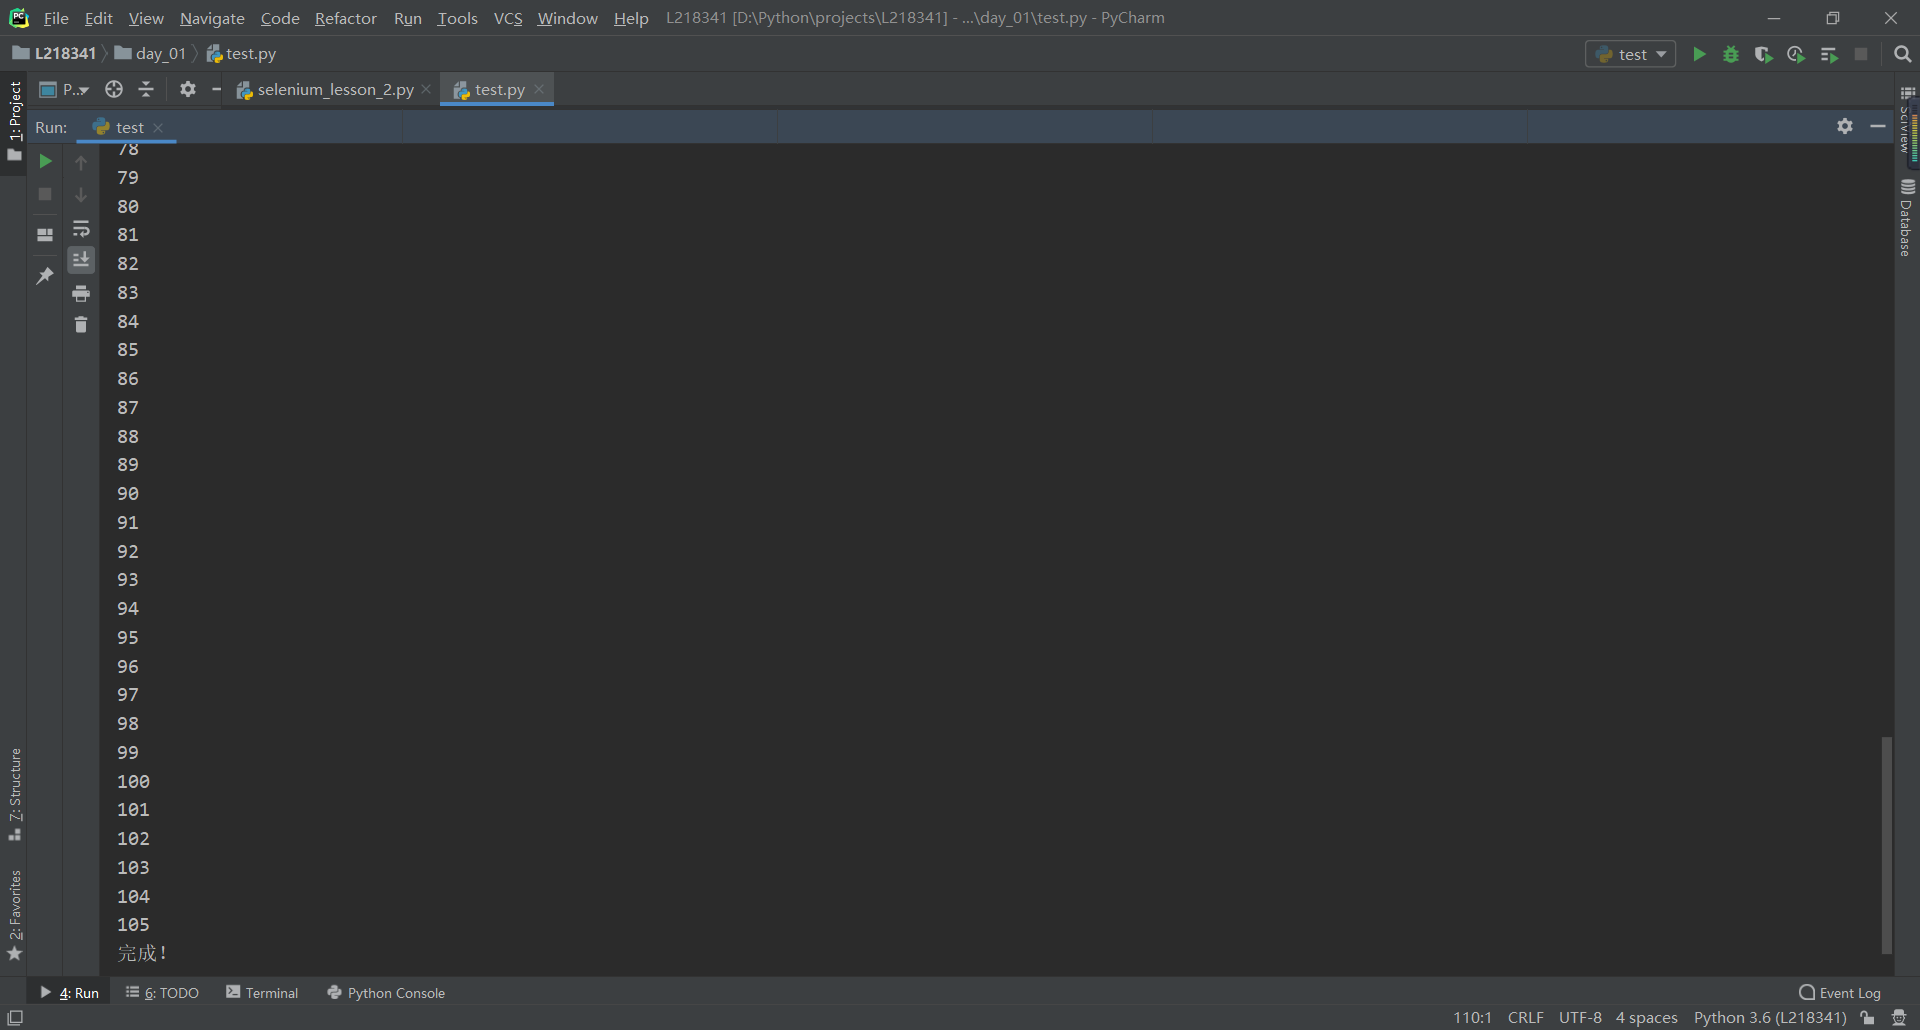Restore layout icon in Run panel
This screenshot has height=1030, width=1920.
45,235
